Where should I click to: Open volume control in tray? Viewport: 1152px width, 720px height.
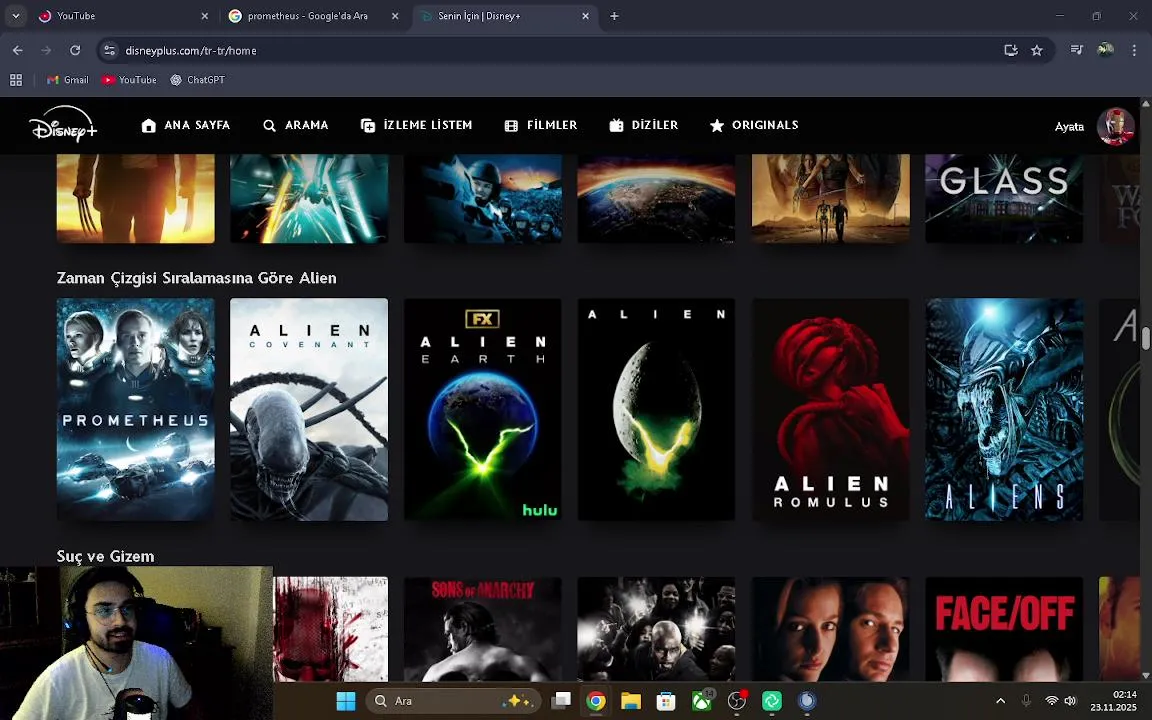[x=1070, y=701]
